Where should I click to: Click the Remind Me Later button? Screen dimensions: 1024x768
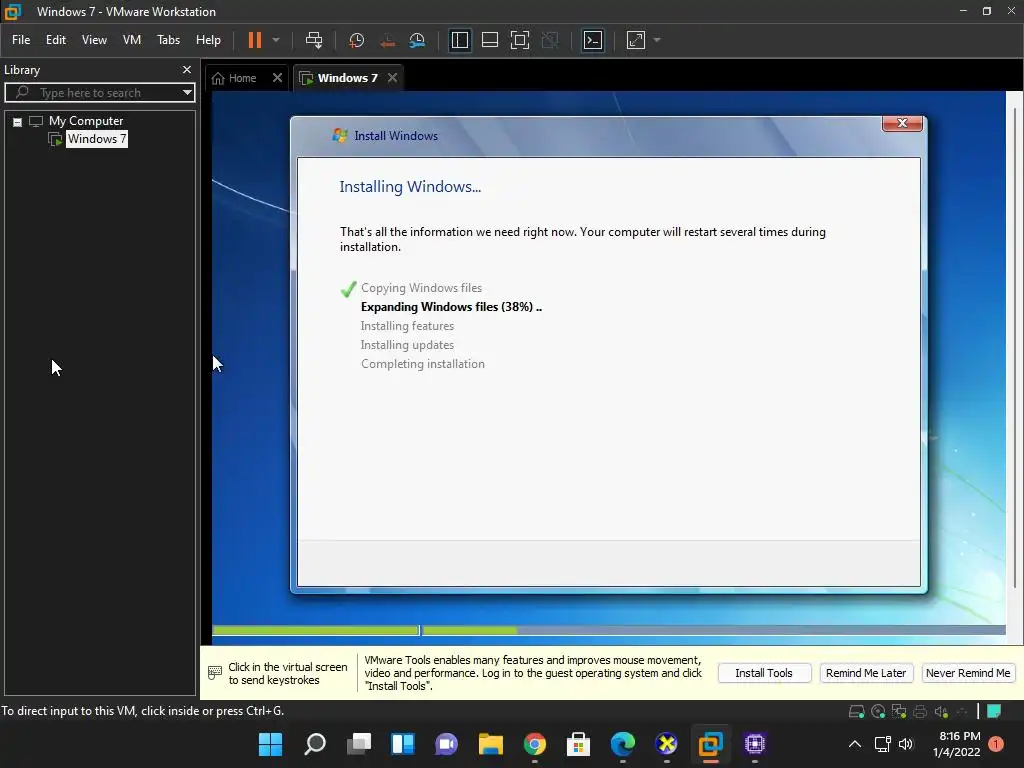pyautogui.click(x=865, y=673)
